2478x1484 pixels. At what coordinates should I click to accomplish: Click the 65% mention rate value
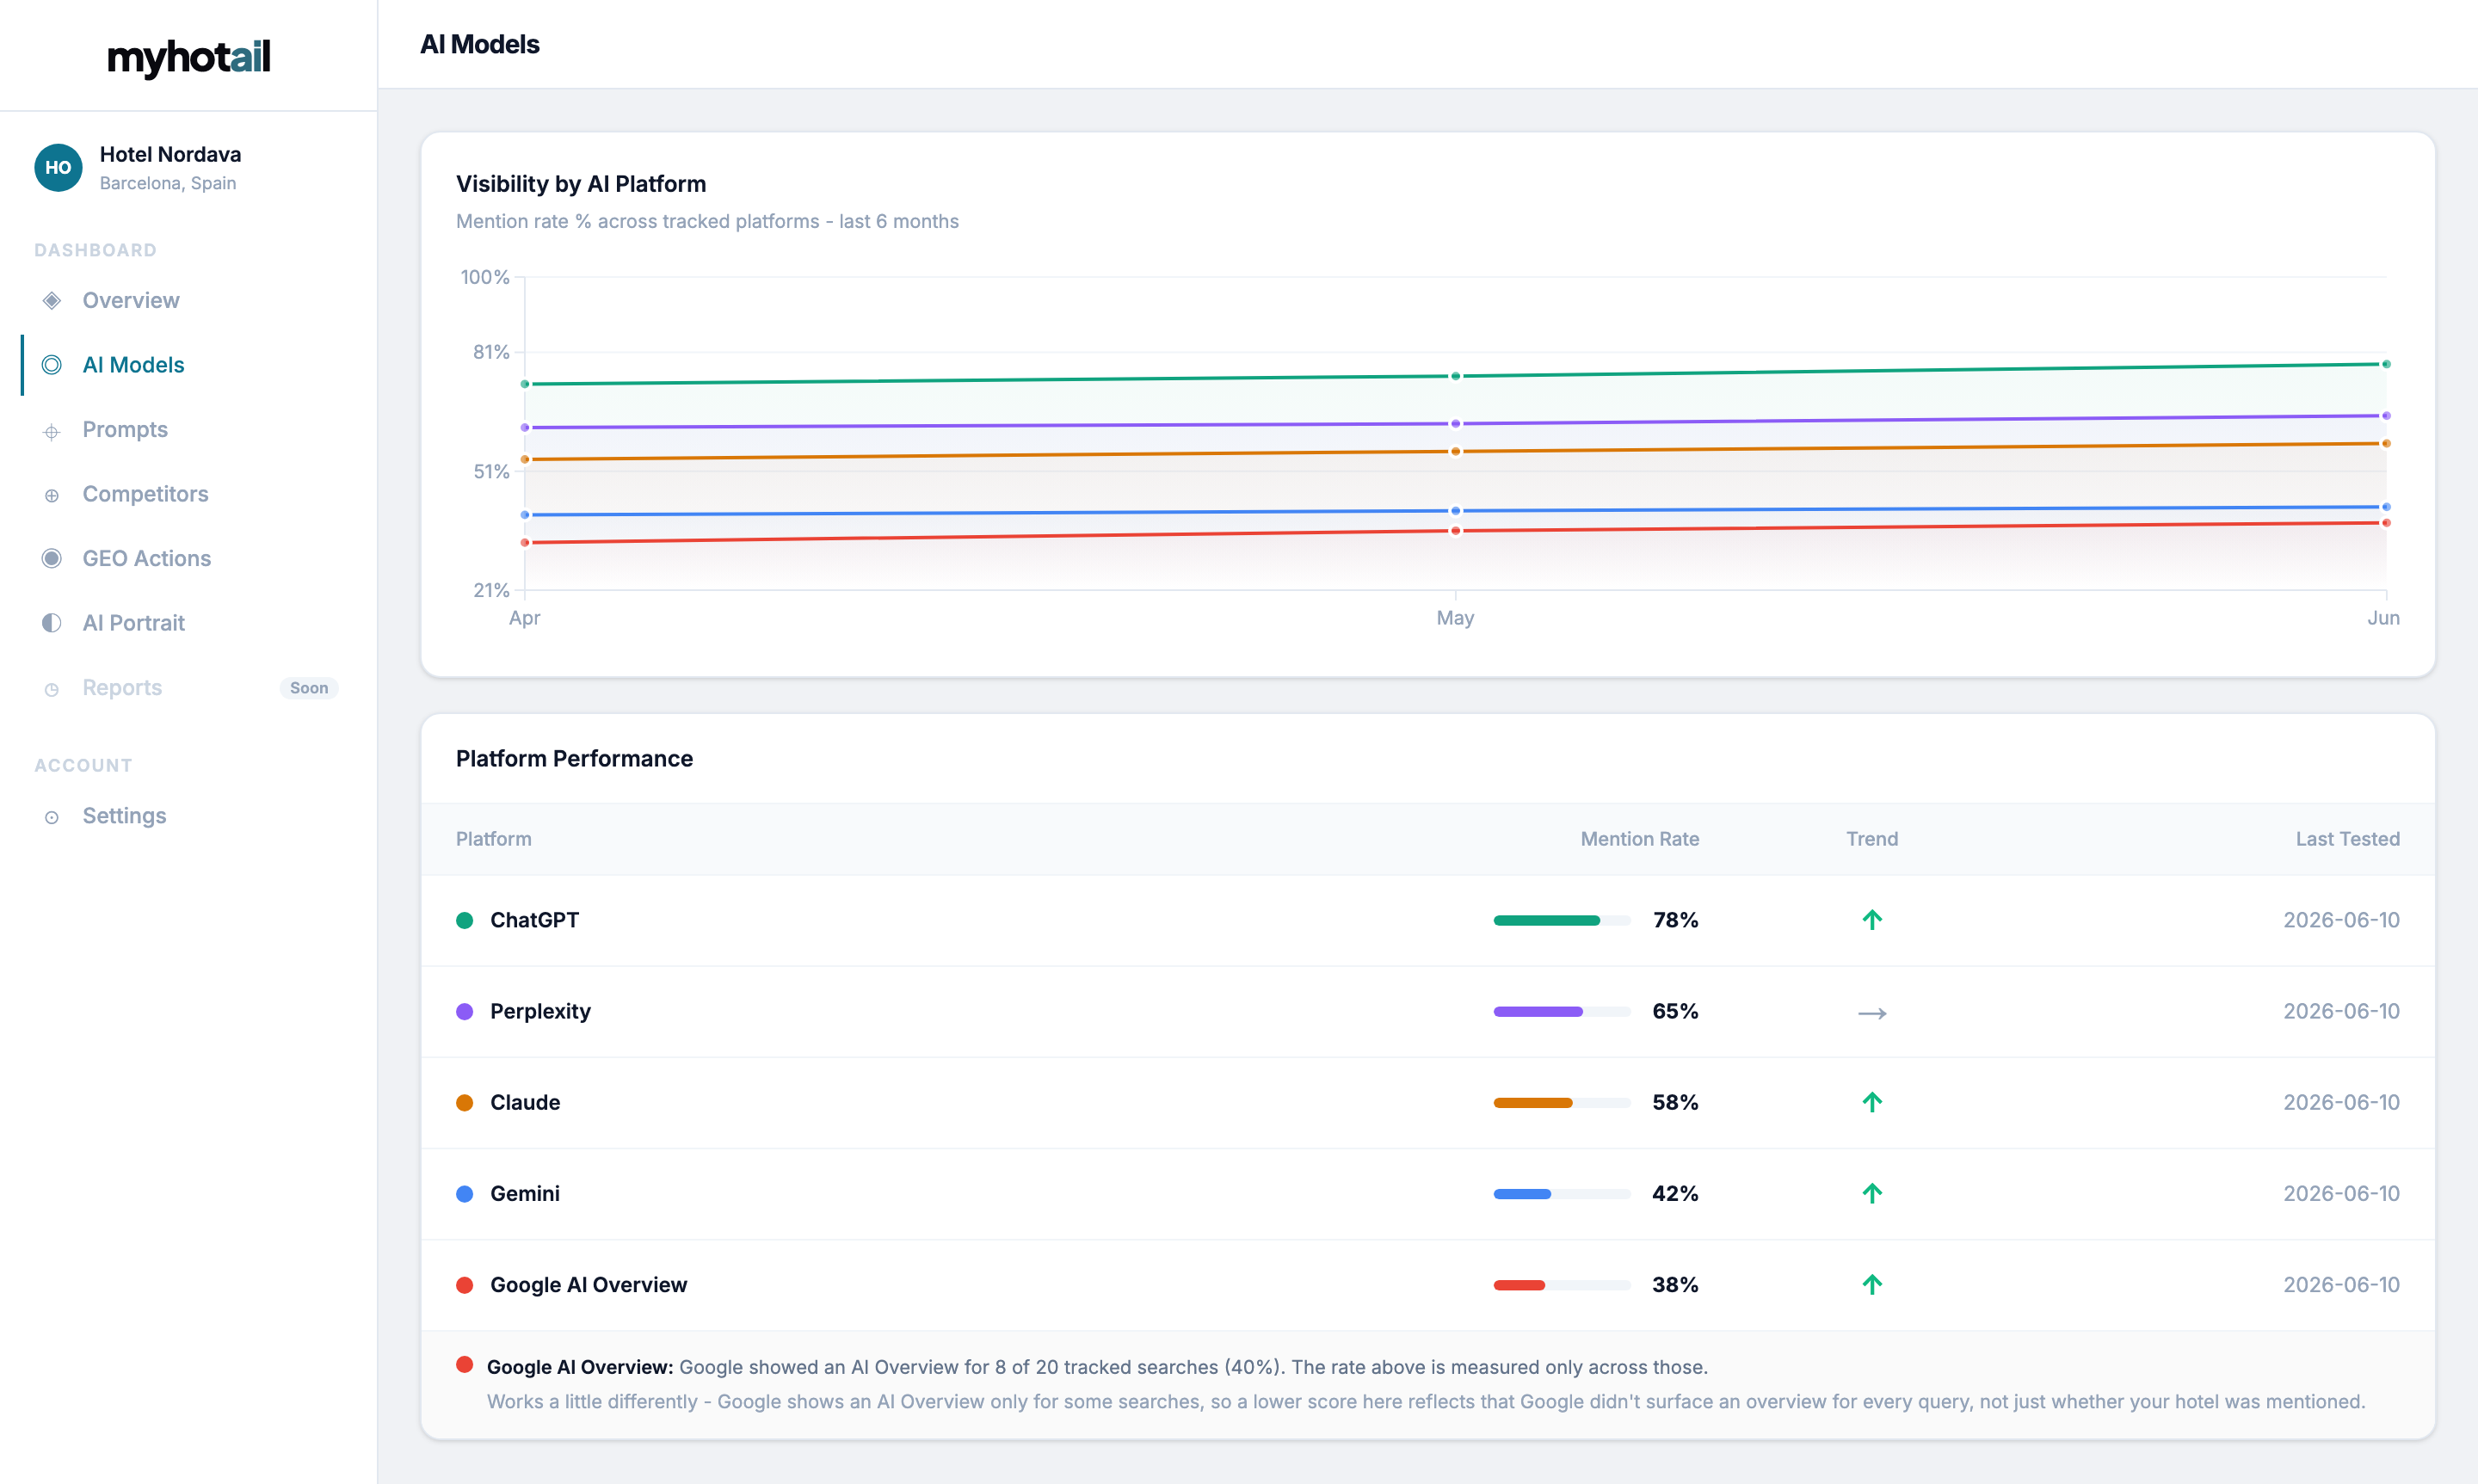click(1675, 1011)
